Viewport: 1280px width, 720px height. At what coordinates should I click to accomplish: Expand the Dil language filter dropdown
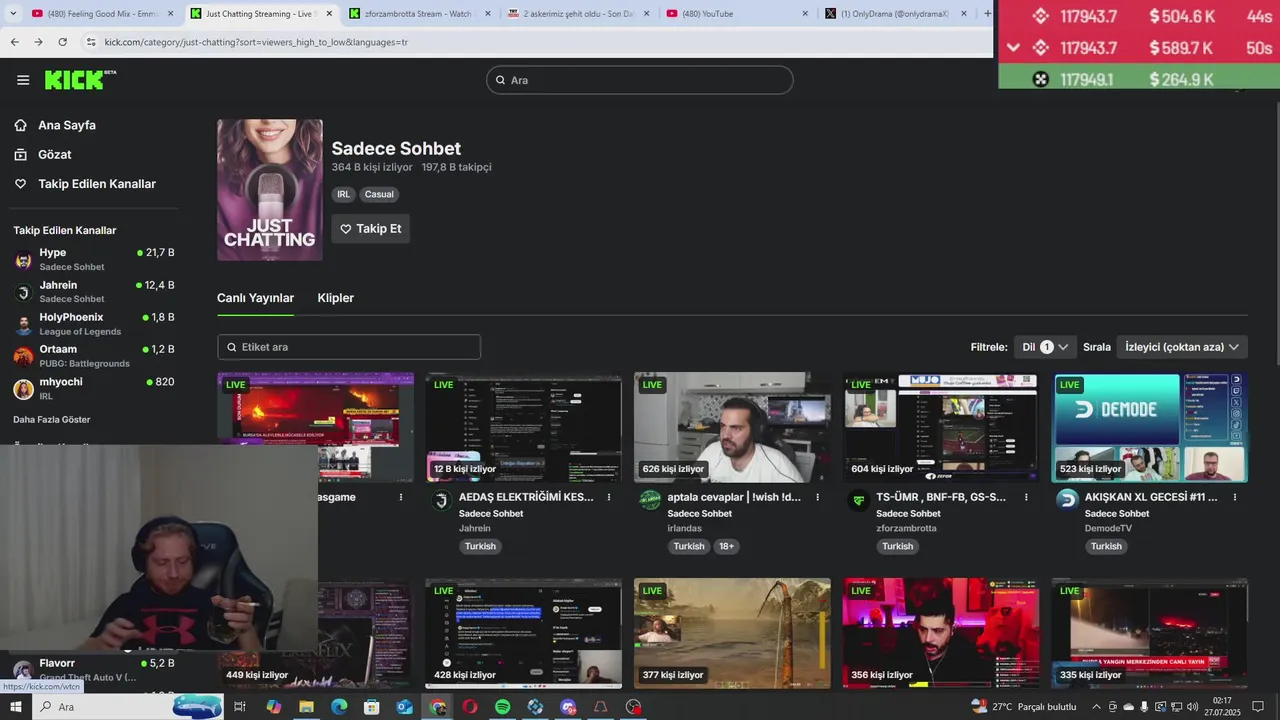point(1045,347)
